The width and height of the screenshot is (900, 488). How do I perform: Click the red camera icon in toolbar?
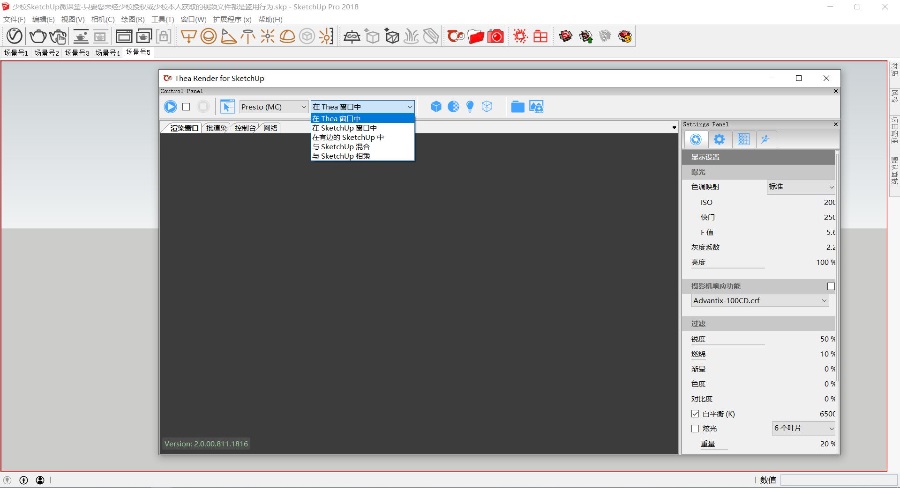pos(495,37)
